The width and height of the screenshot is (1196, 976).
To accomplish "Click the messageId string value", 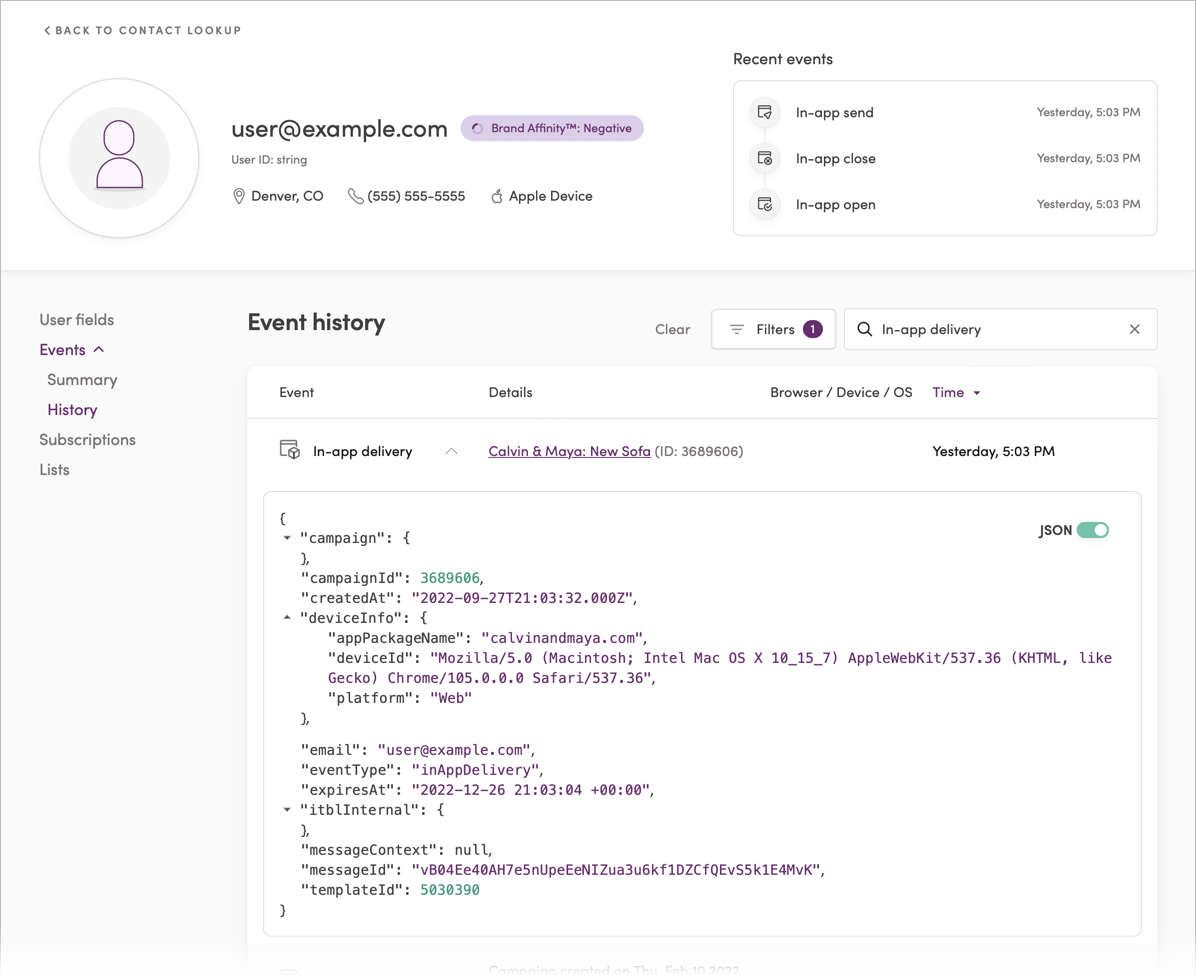I will [616, 870].
